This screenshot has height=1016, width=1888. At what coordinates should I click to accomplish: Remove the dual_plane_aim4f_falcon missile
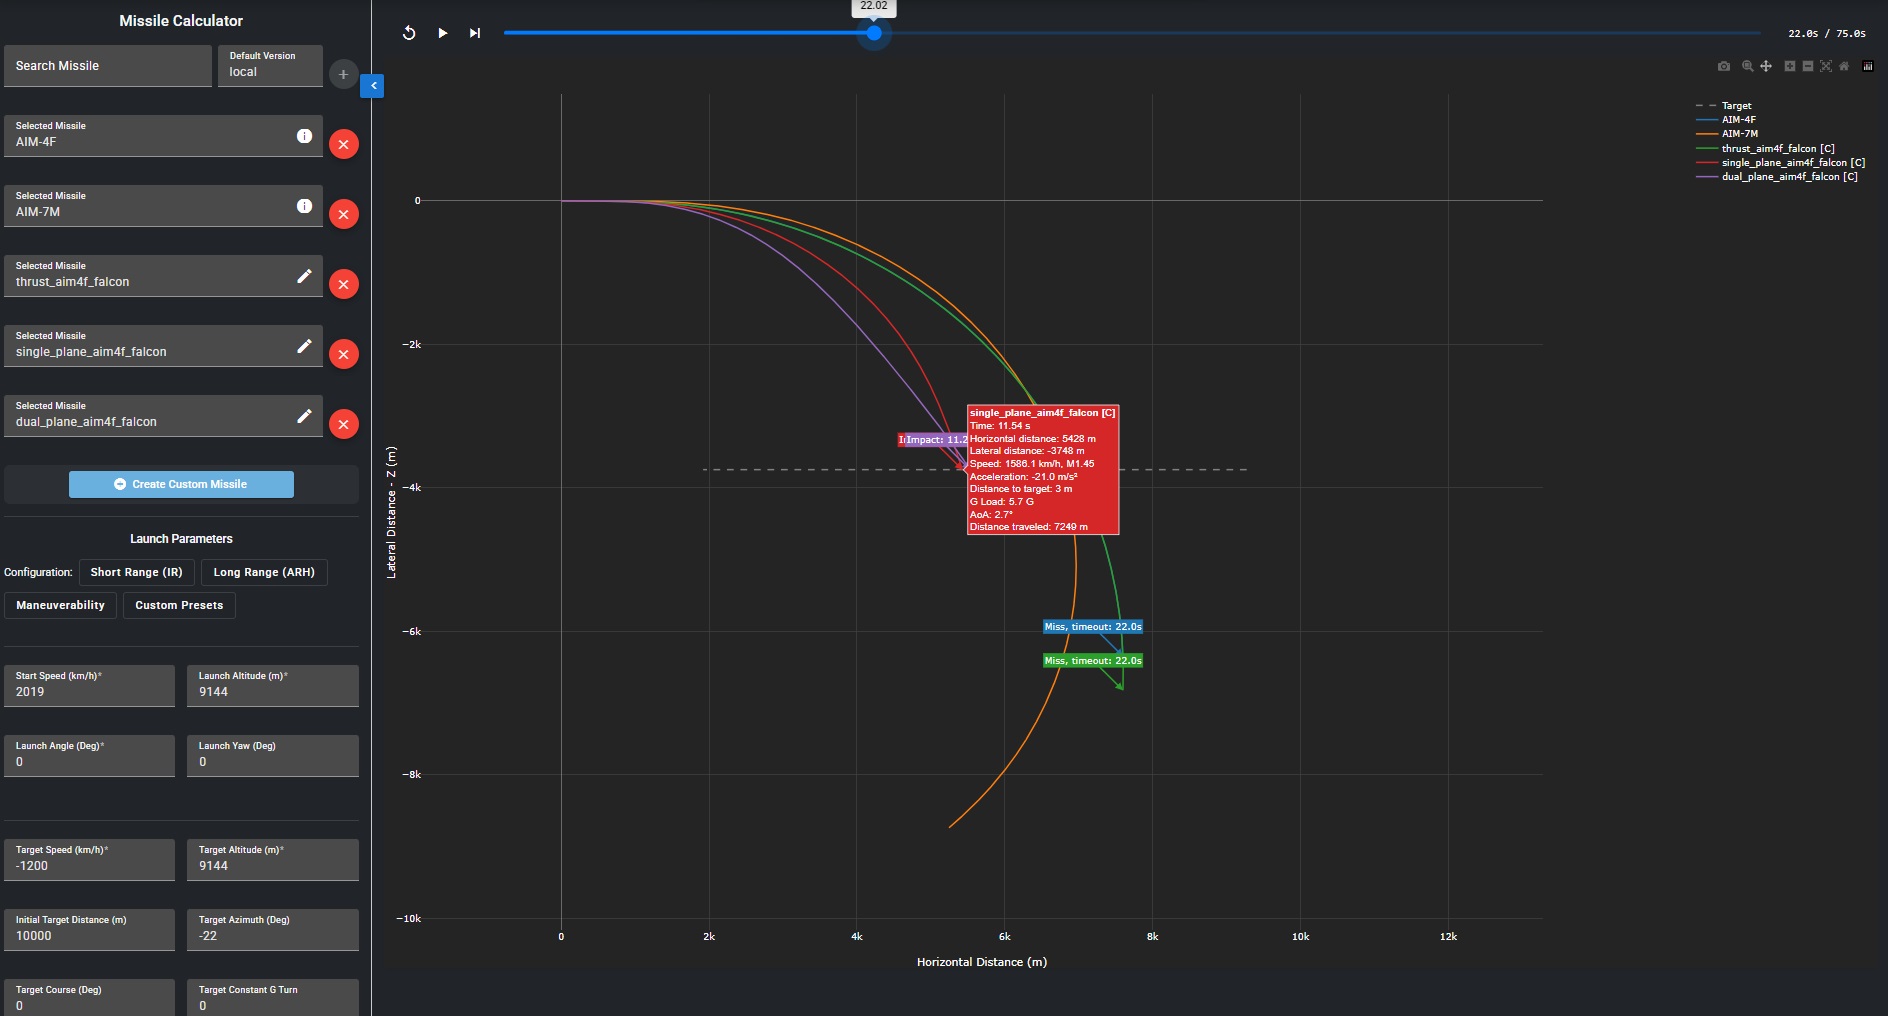344,424
